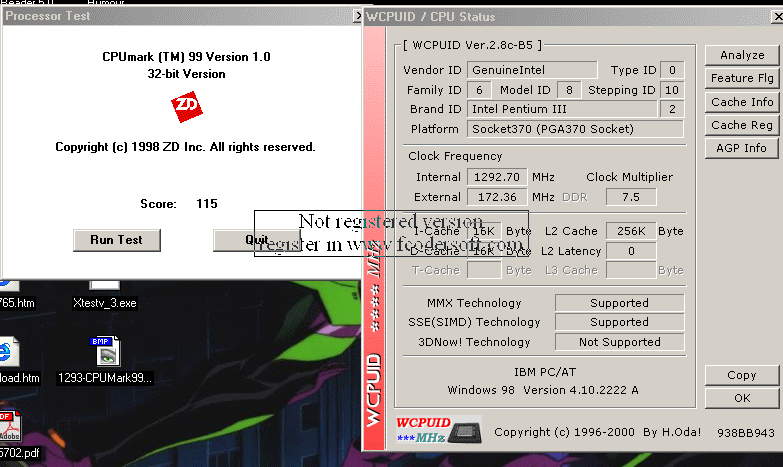Click 'Copyright (c) 1996-2000 By H.Oda!' text
Image resolution: width=783 pixels, height=467 pixels.
coord(598,432)
